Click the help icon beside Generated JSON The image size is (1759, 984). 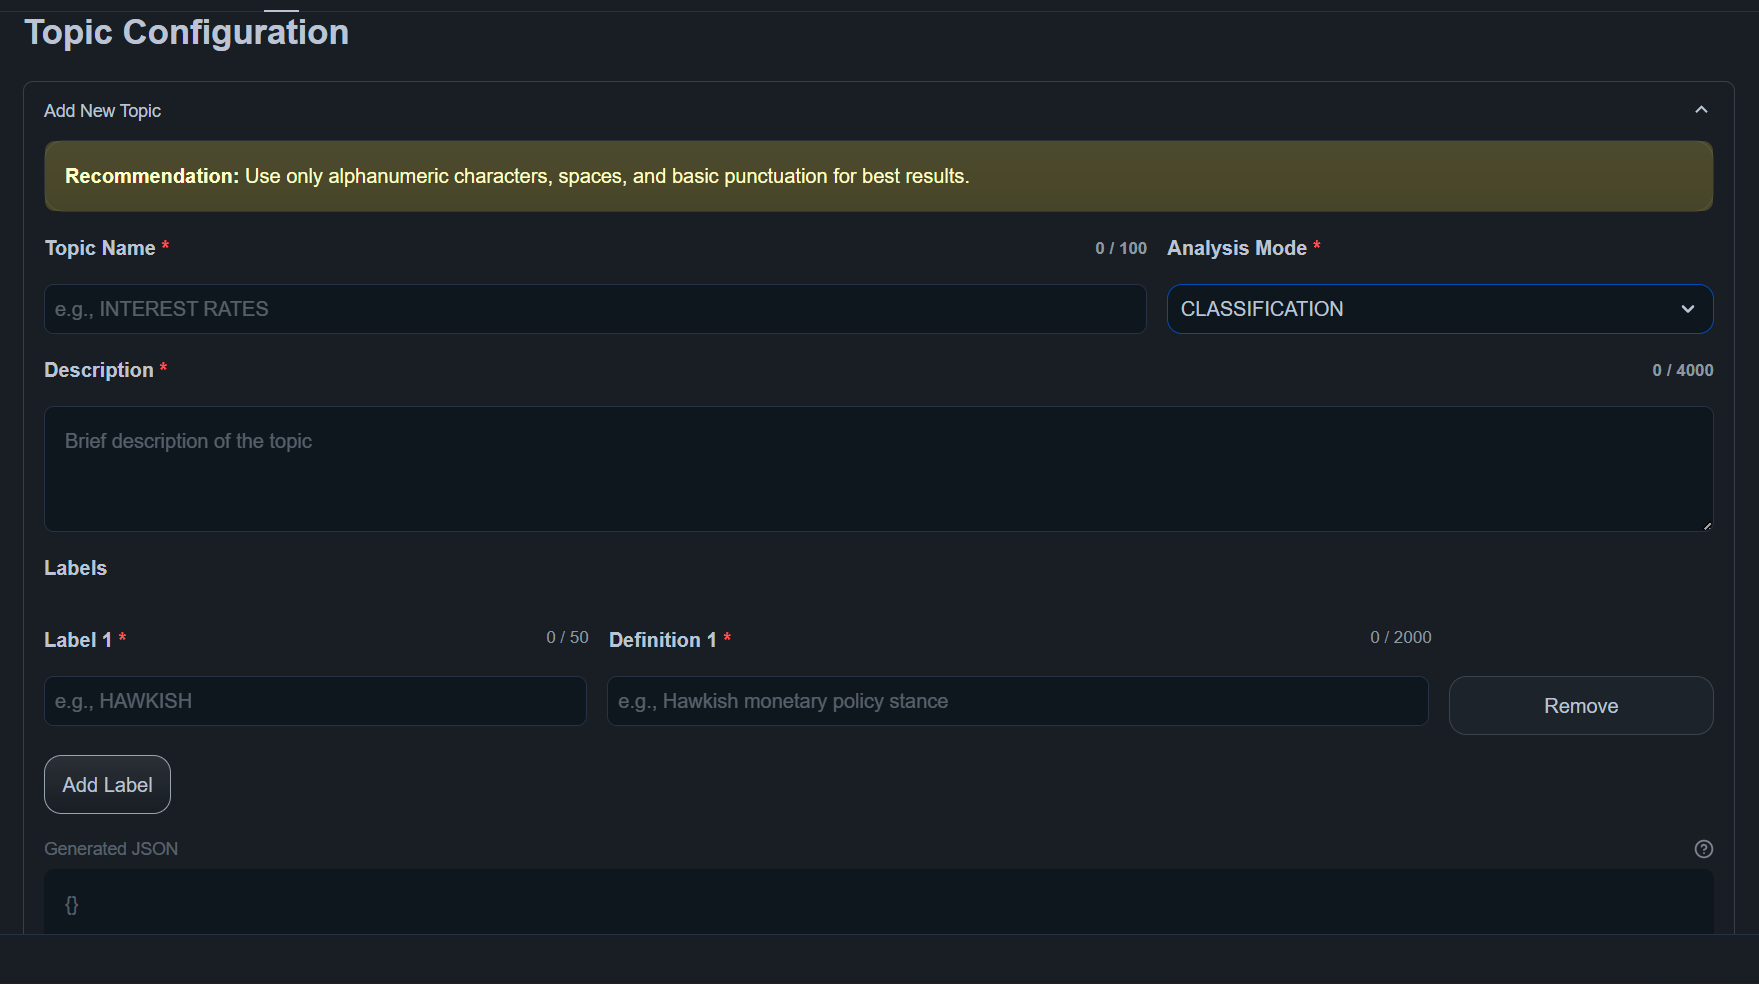click(1704, 849)
